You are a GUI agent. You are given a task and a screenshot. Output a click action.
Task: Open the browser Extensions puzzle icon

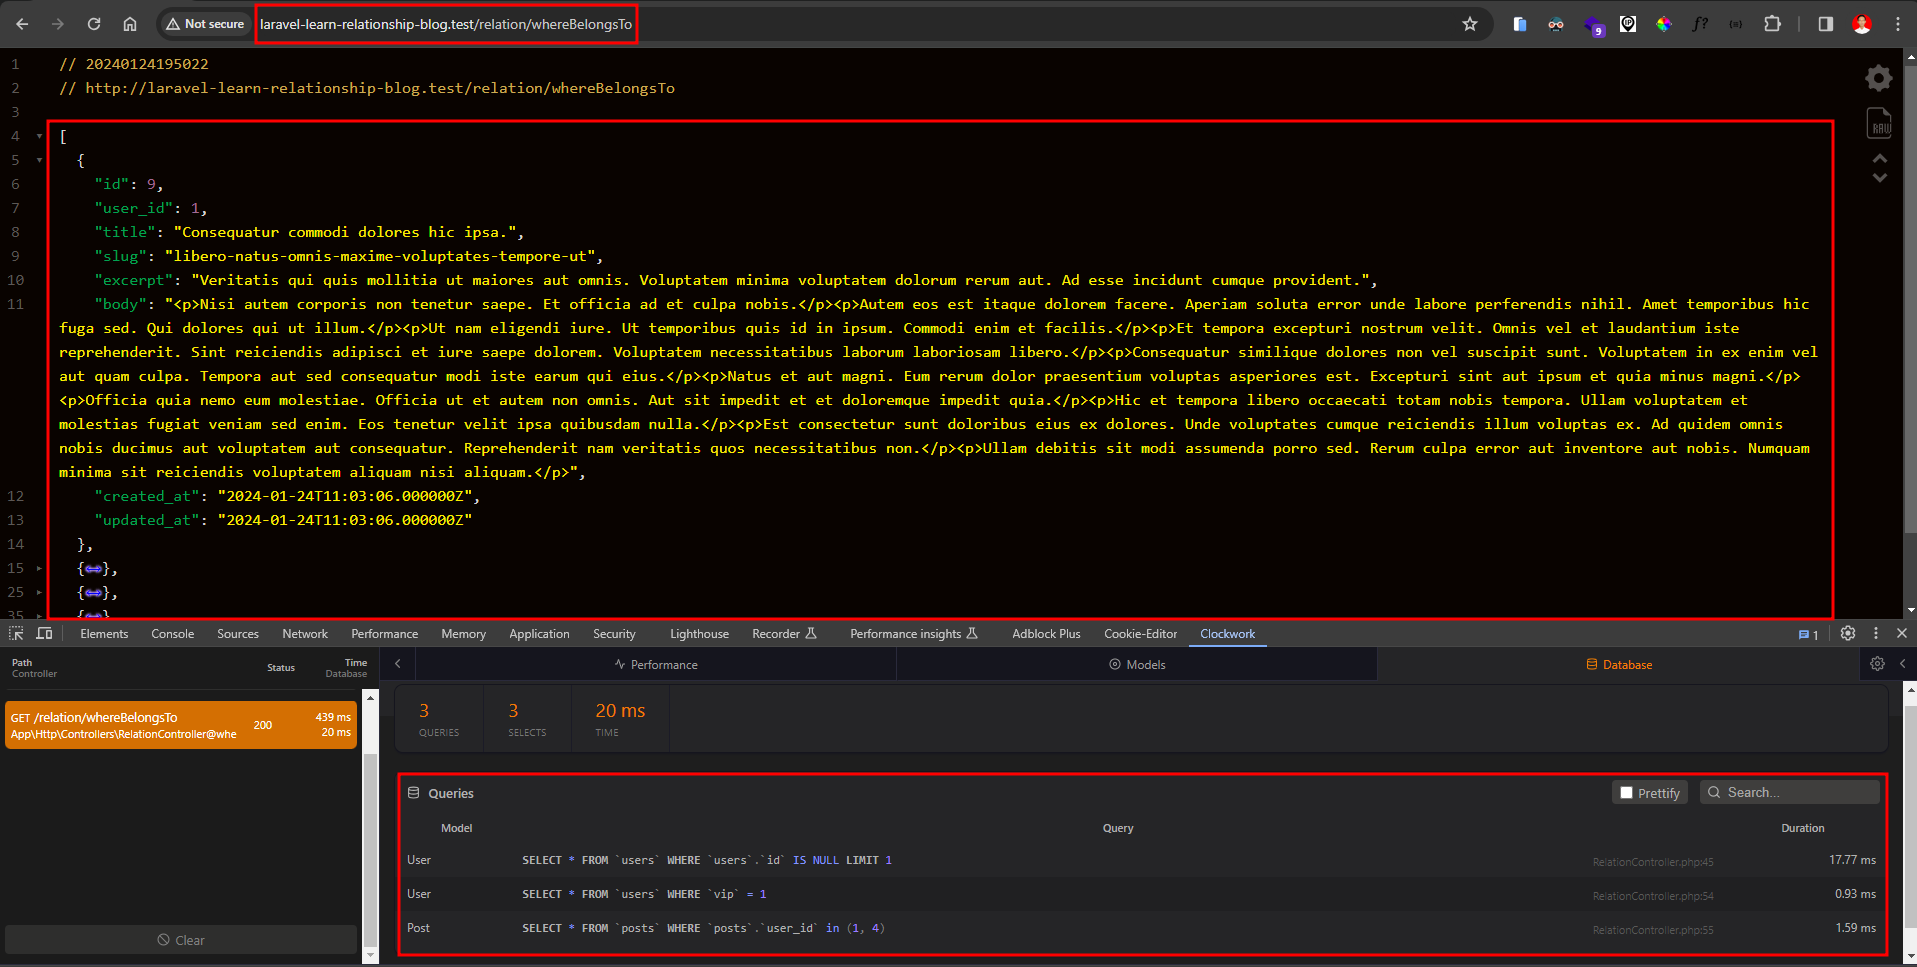pyautogui.click(x=1772, y=24)
